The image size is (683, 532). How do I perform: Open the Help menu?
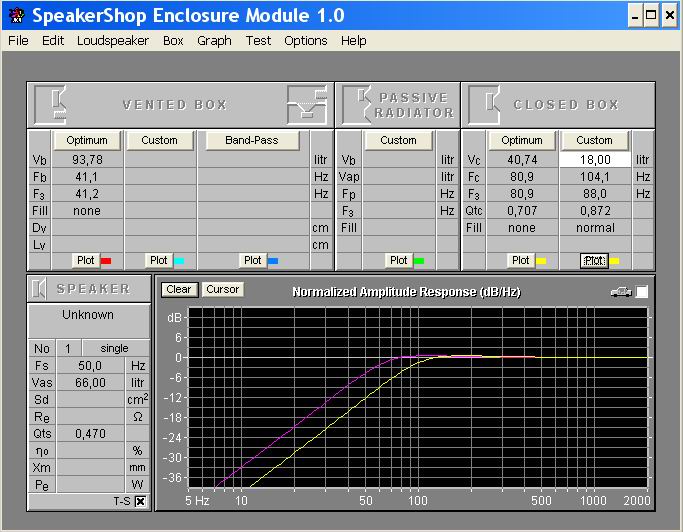353,41
